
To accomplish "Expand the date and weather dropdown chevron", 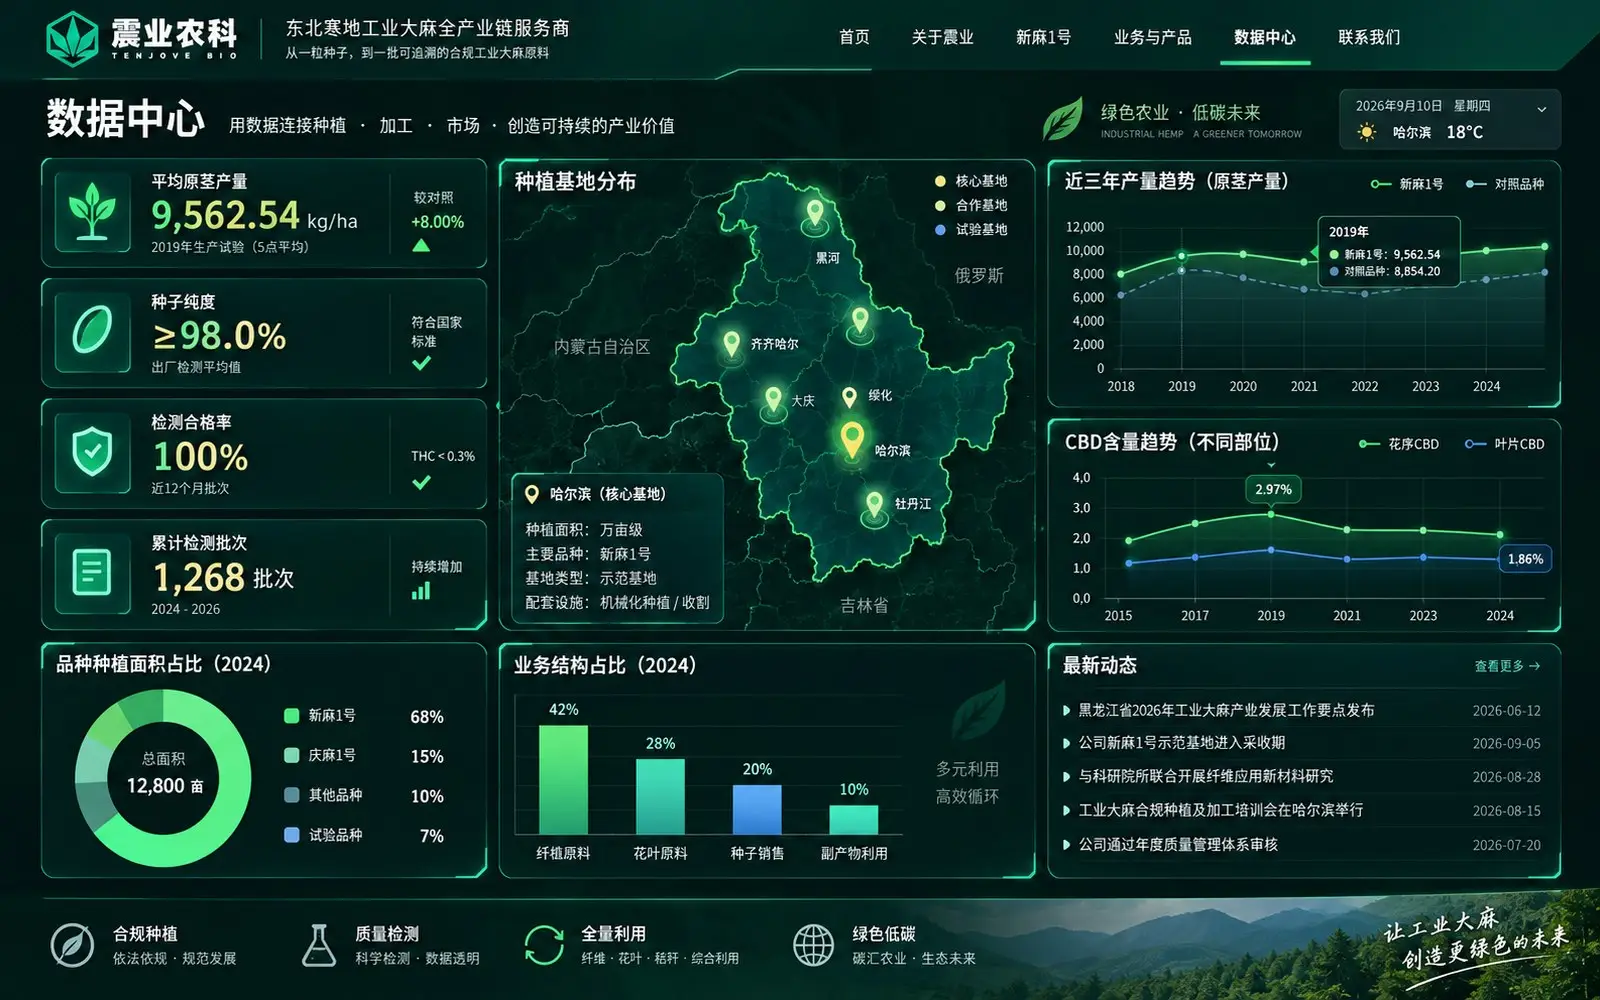I will (x=1541, y=109).
